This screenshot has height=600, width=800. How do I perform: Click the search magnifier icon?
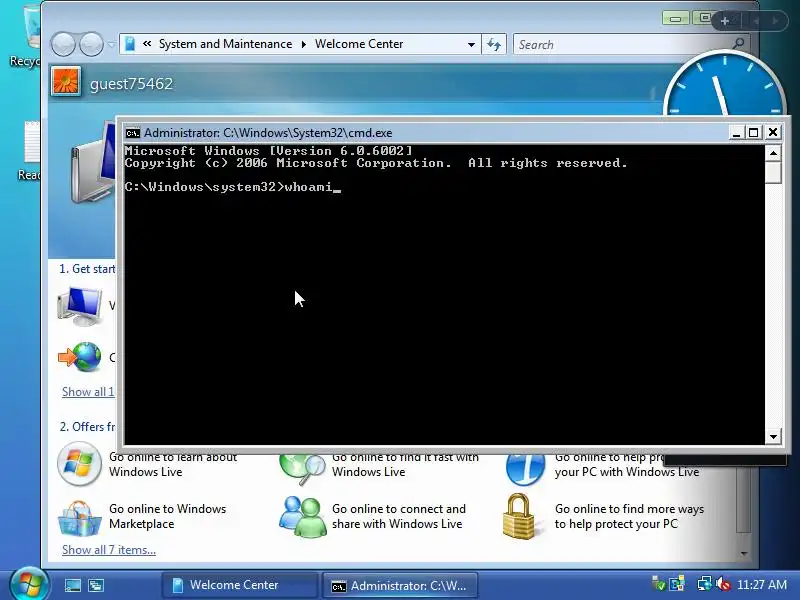739,44
